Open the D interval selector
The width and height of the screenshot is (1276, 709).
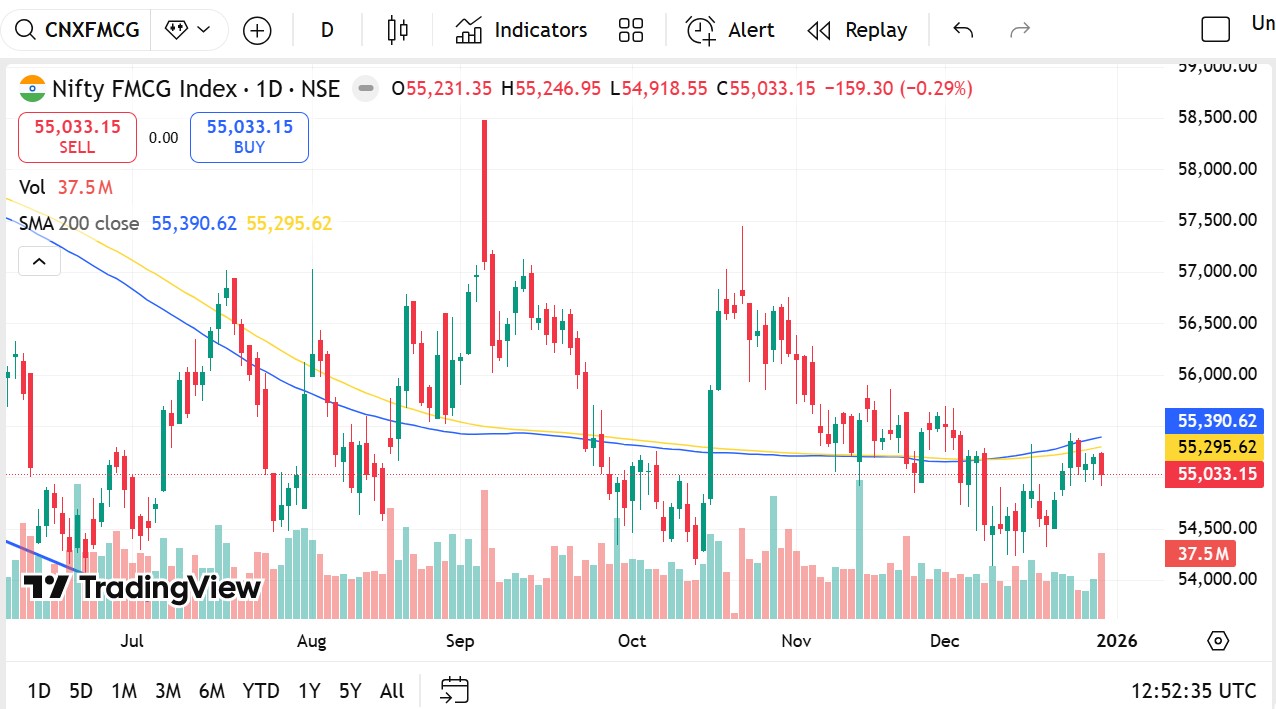326,30
